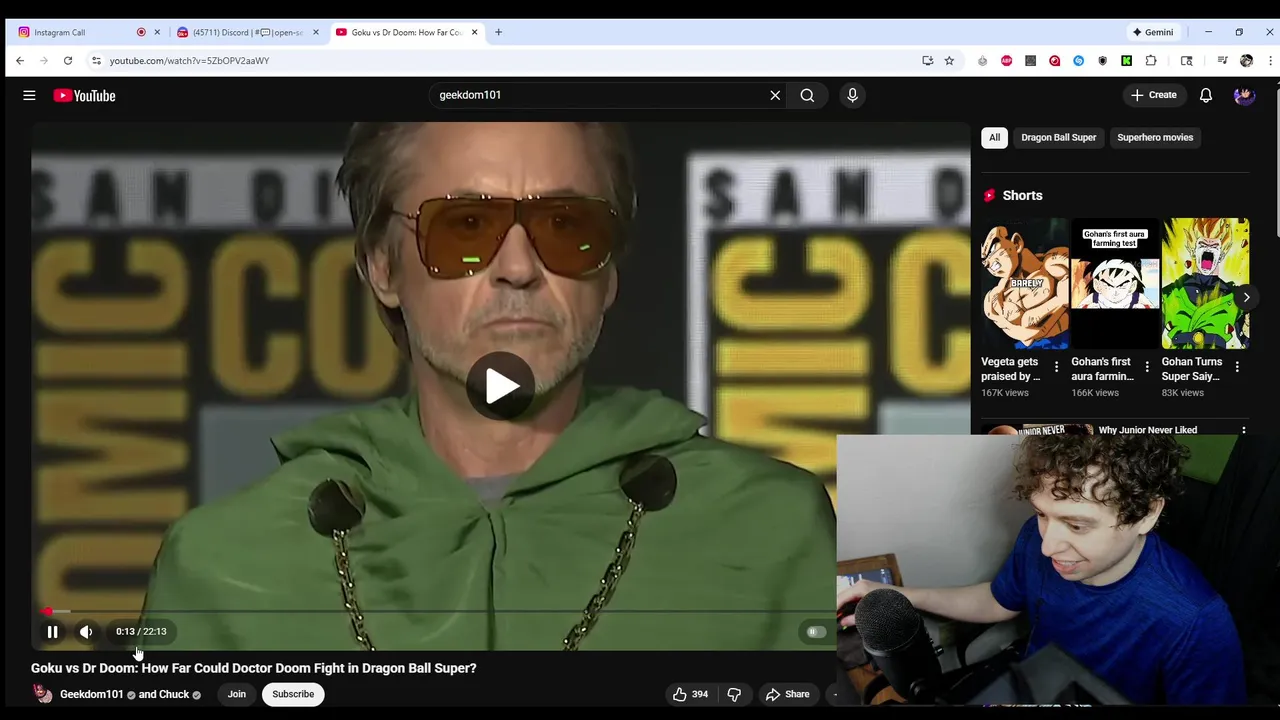The image size is (1280, 720).
Task: Pause the video with control bar button
Action: [x=52, y=631]
